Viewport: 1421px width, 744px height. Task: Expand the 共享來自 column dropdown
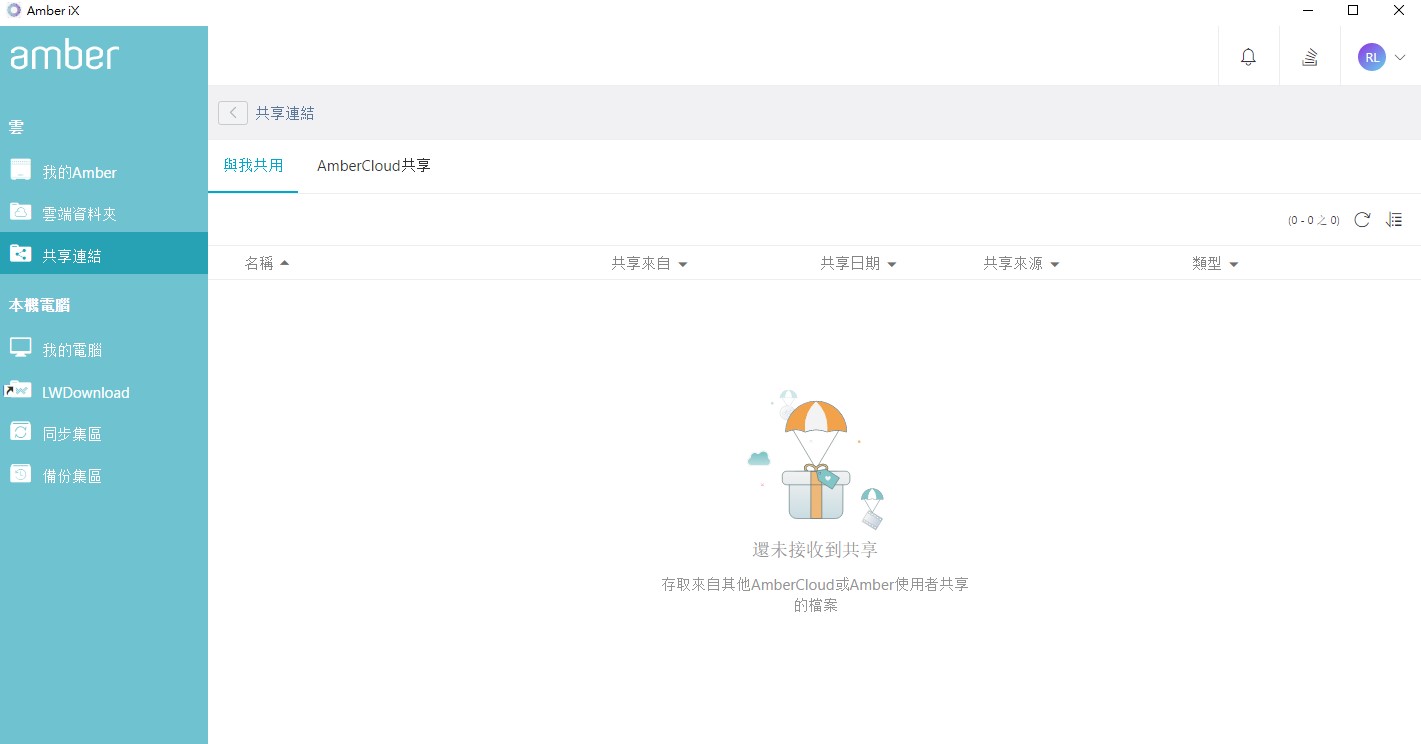(x=683, y=264)
